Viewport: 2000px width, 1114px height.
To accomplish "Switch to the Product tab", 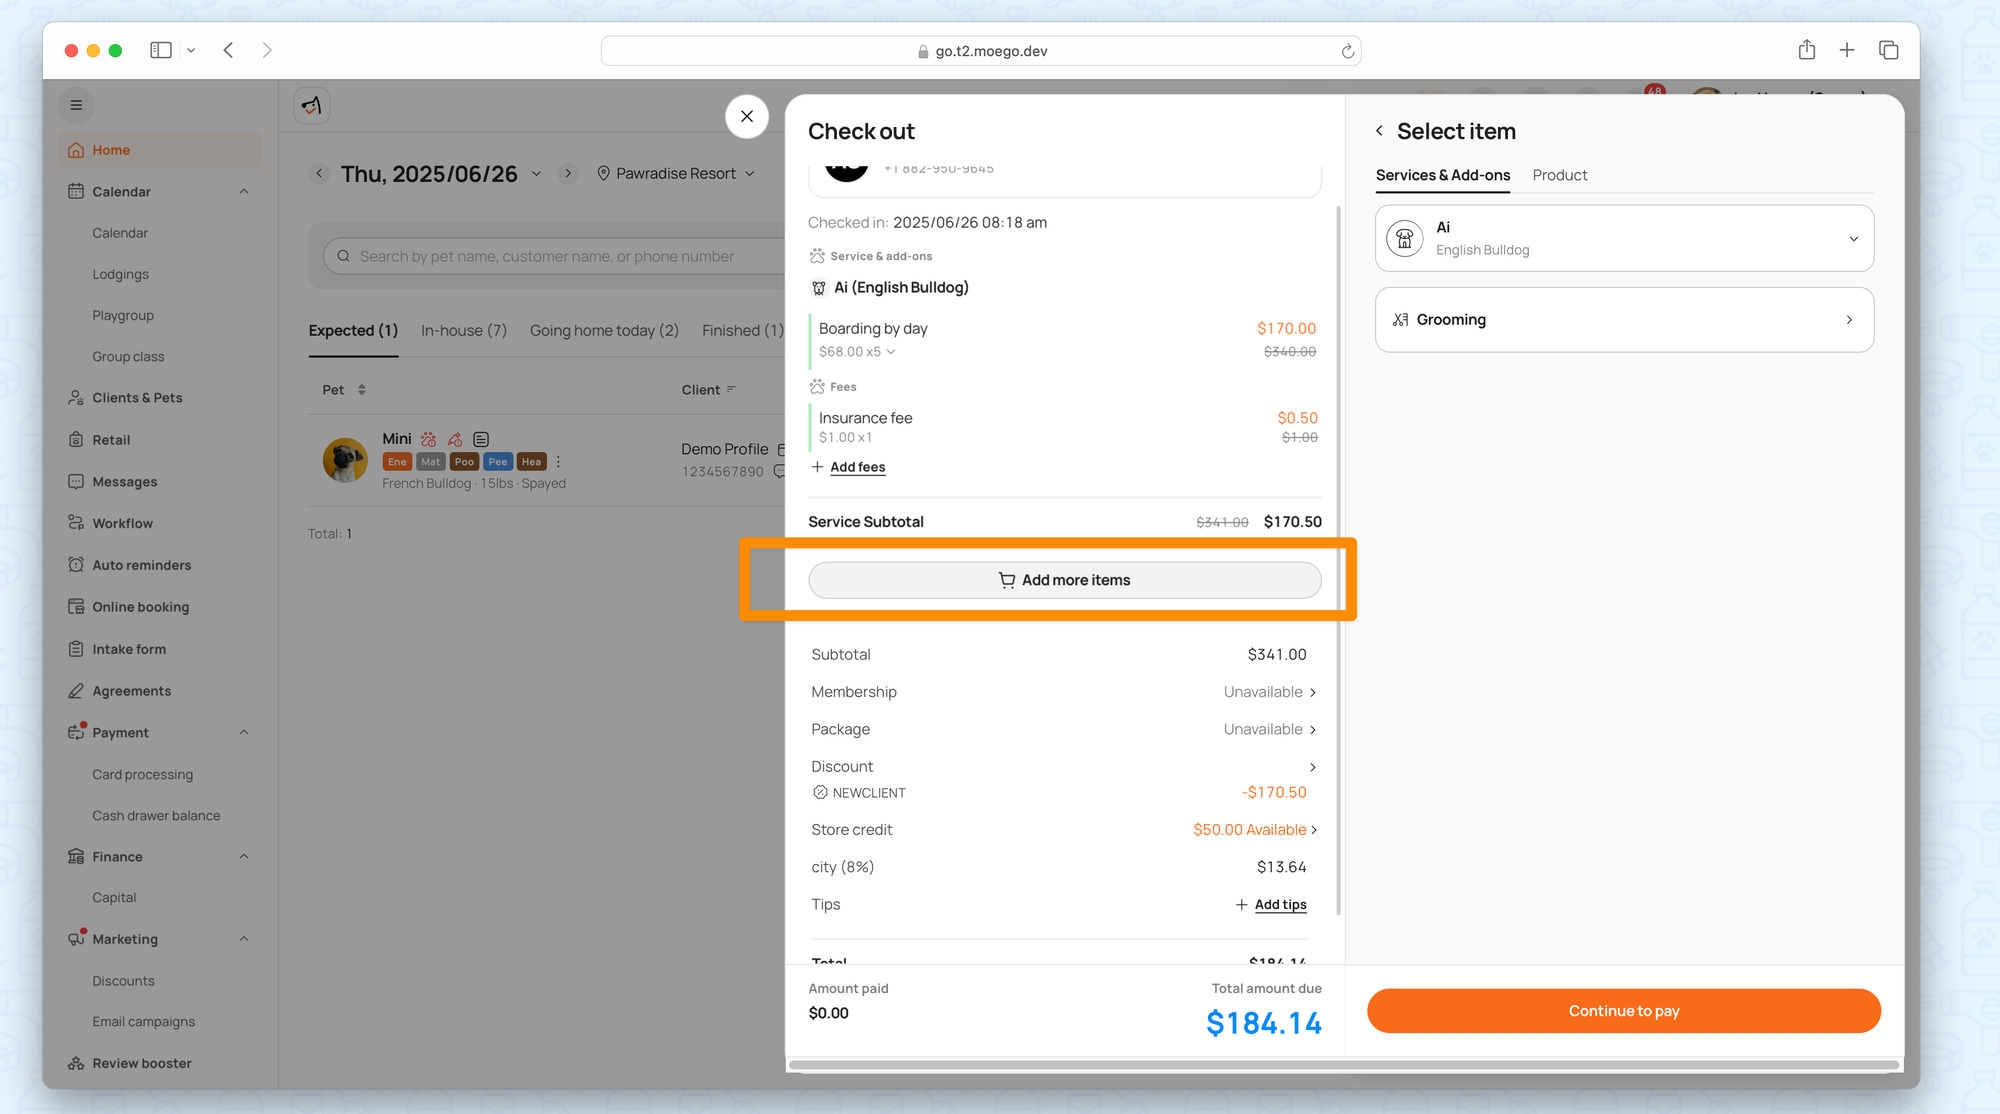I will tap(1559, 175).
